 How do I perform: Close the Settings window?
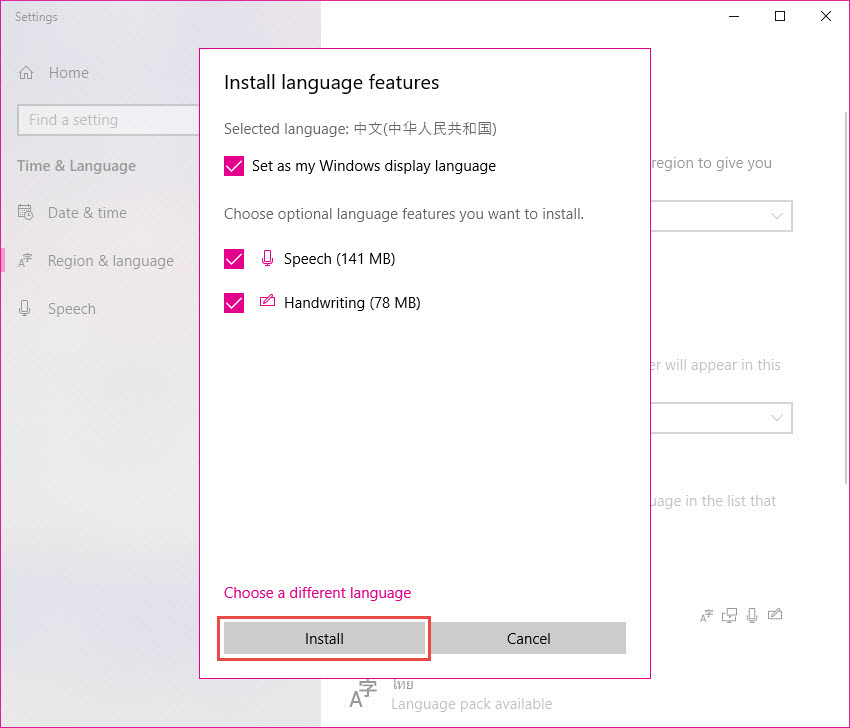click(826, 16)
